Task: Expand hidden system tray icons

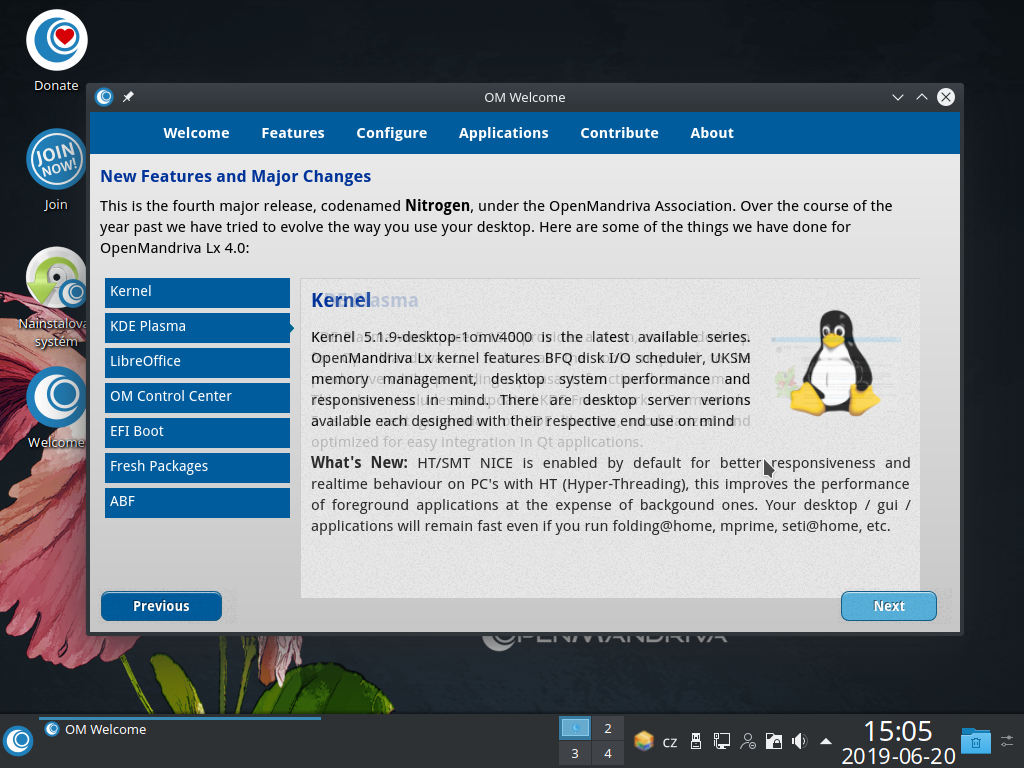Action: tap(825, 741)
